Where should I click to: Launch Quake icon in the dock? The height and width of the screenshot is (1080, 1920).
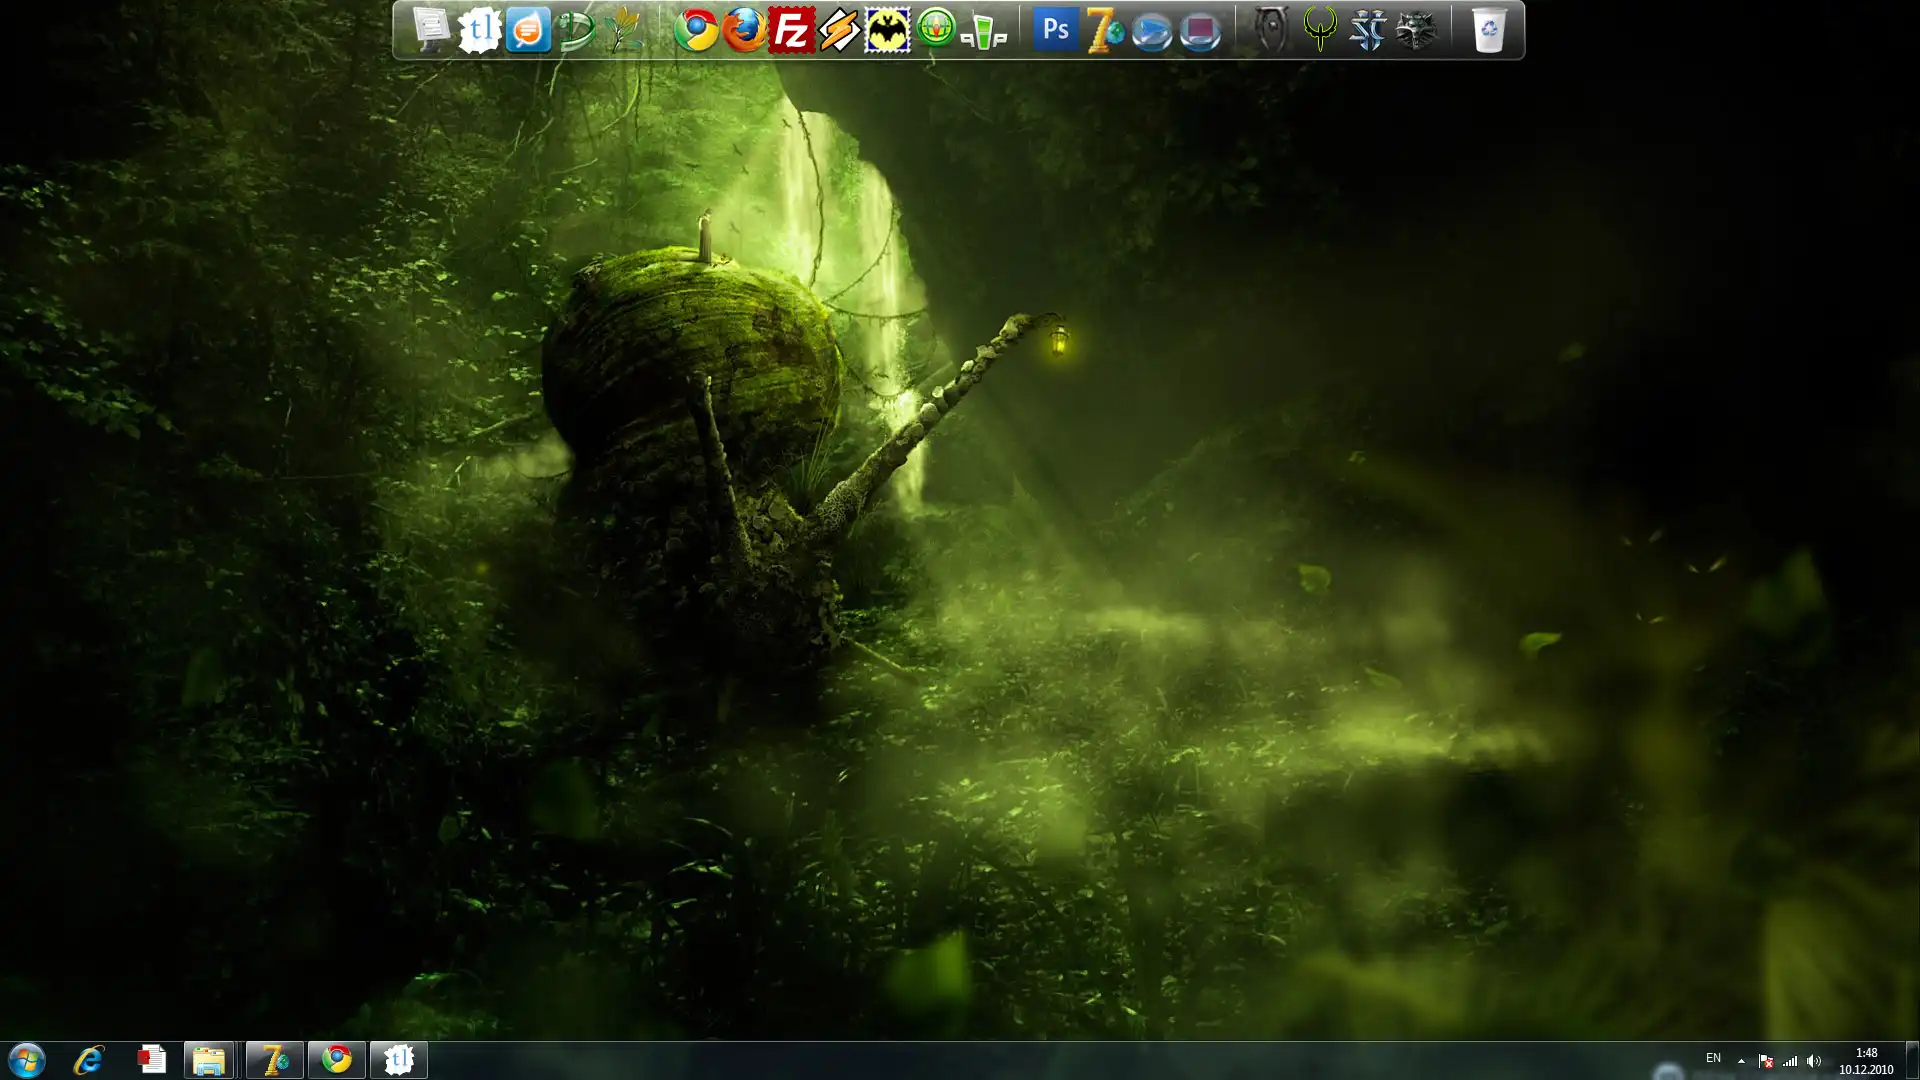(x=1320, y=30)
